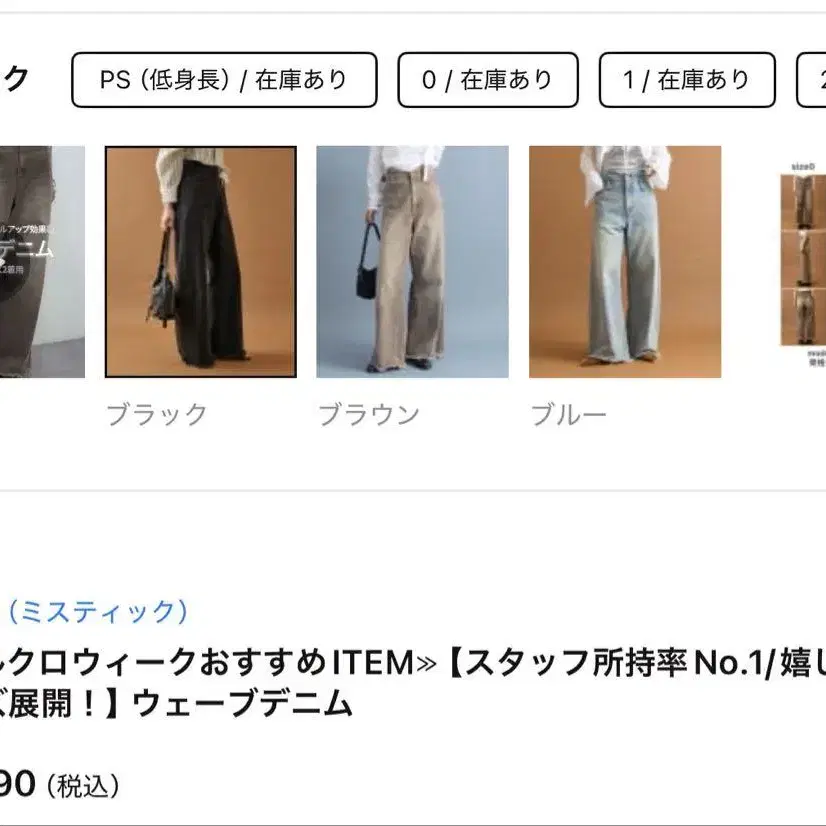This screenshot has width=826, height=826.
Task: Open the (ミスティック) brand link
Action: tap(98, 612)
